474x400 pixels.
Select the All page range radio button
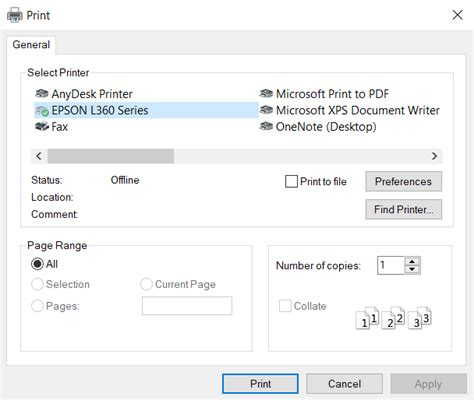37,264
